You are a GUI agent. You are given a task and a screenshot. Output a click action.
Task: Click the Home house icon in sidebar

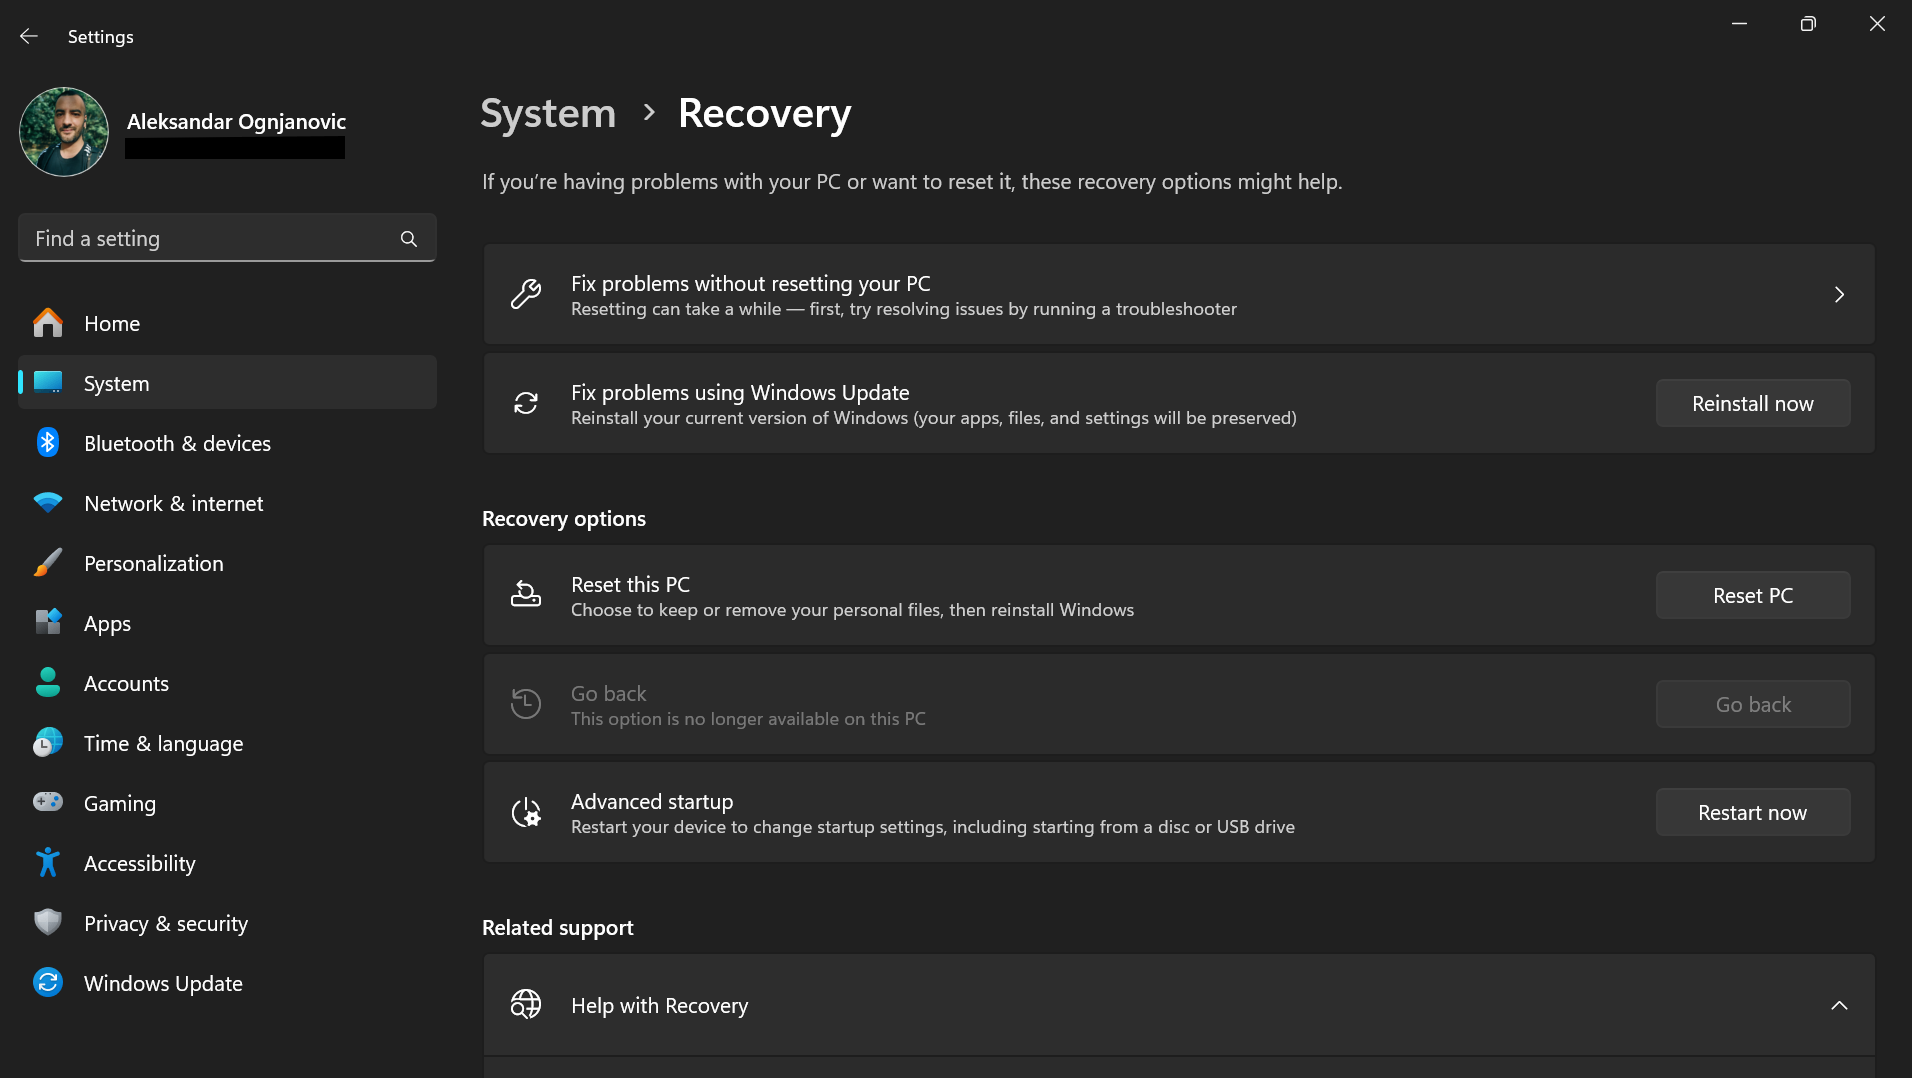[x=48, y=323]
